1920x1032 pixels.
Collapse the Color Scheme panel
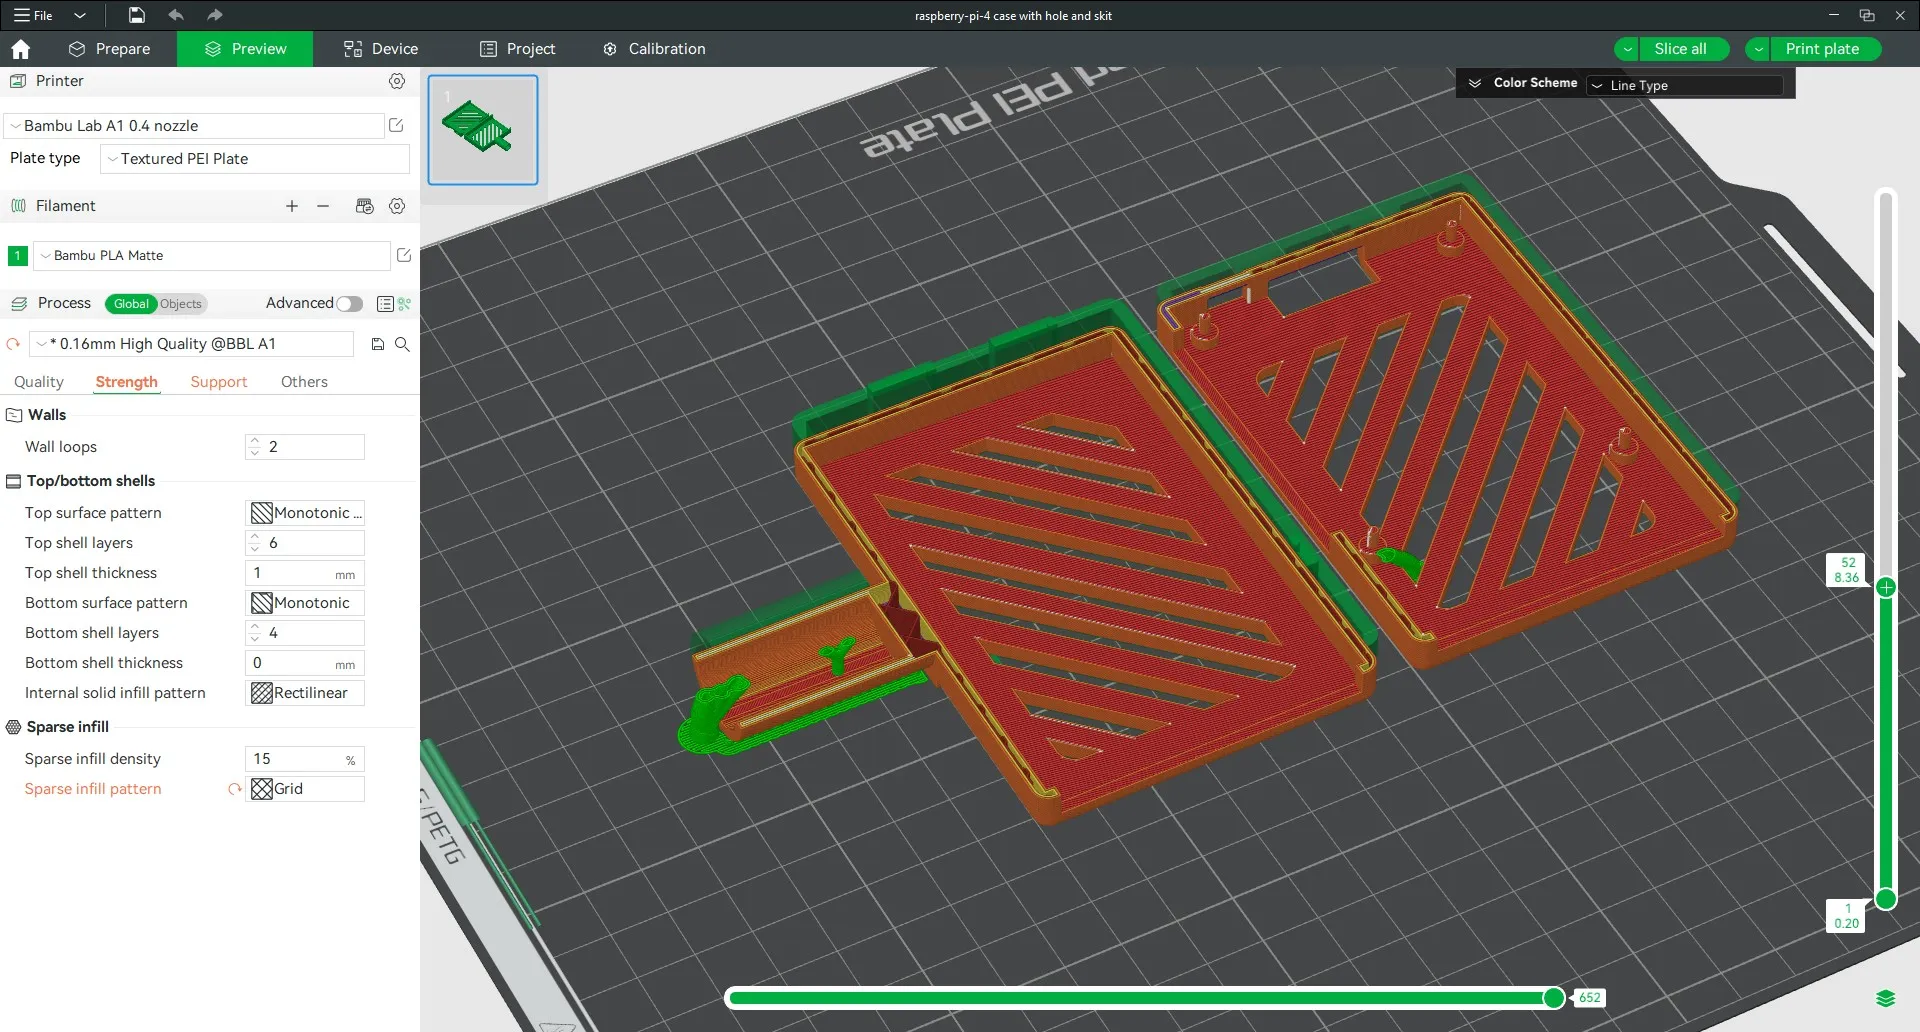[1475, 83]
